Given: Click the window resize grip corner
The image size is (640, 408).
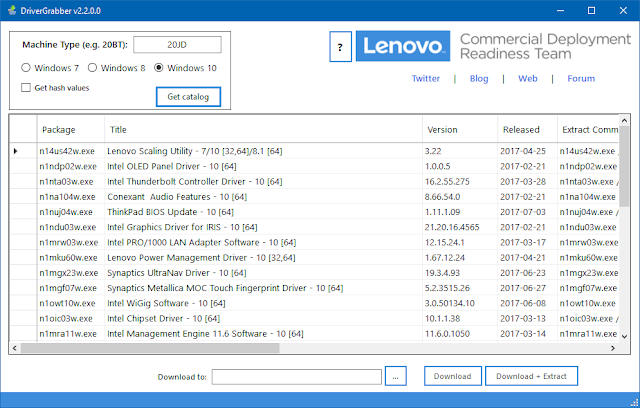Looking at the screenshot, I should (x=634, y=402).
